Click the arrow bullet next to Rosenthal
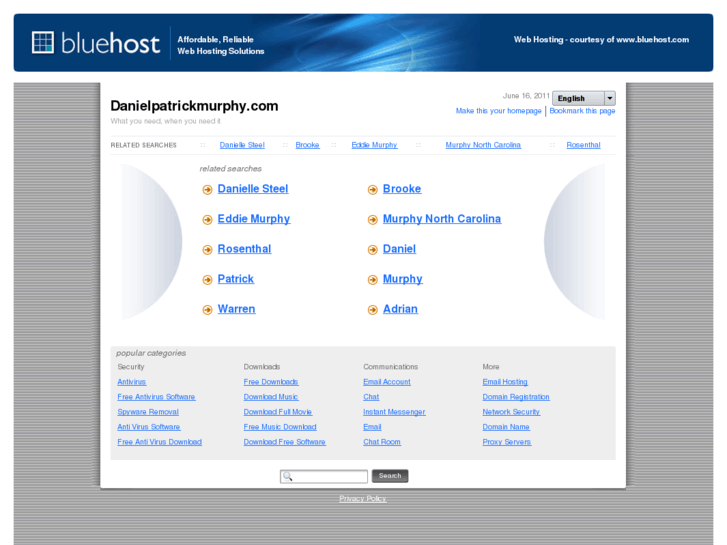The image size is (727, 545). 207,250
